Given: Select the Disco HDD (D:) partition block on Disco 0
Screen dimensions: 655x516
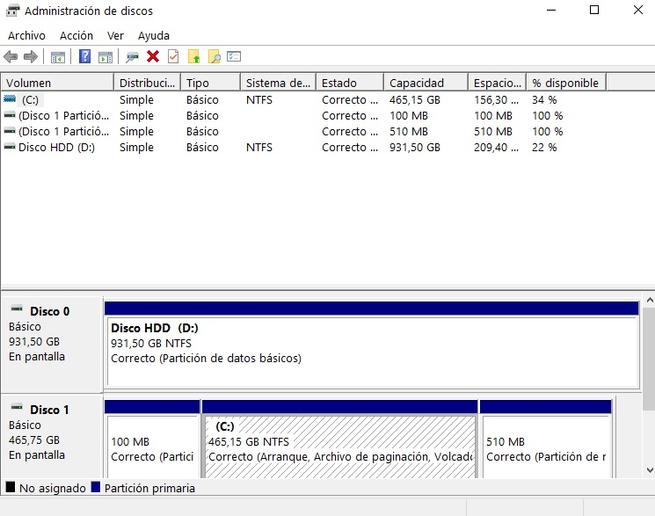Looking at the screenshot, I should [372, 346].
